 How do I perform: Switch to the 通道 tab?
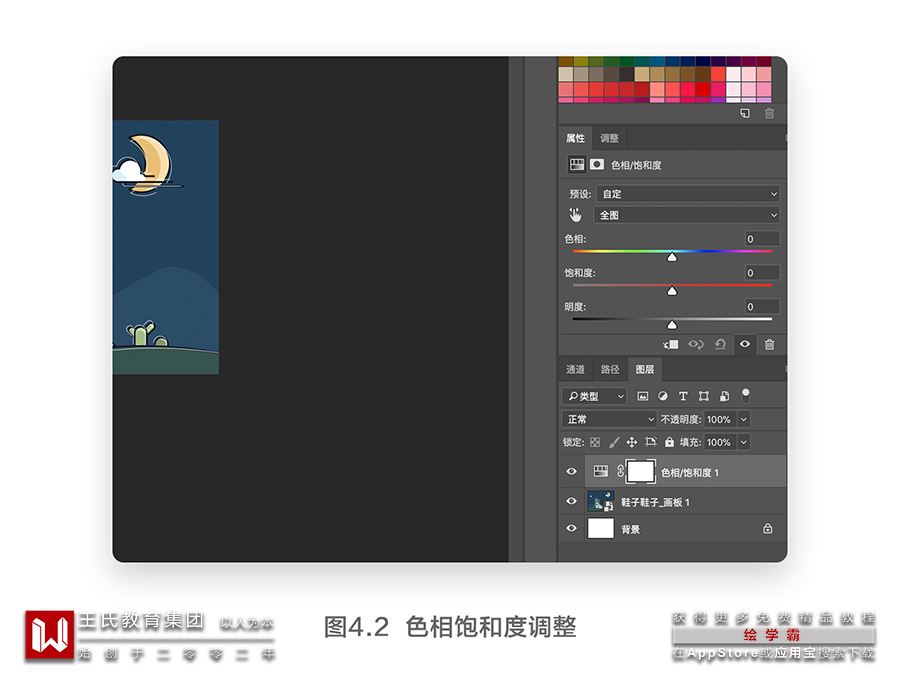(x=575, y=369)
